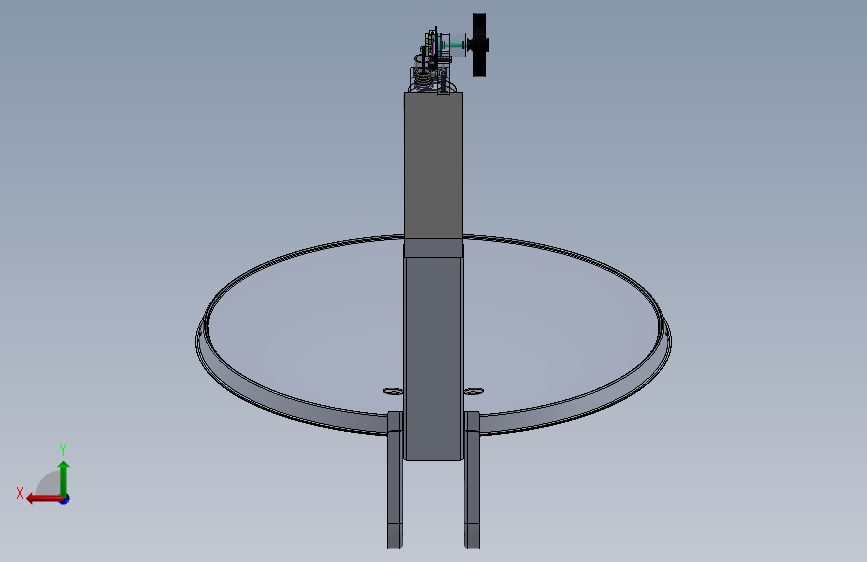Select the lower column below the collar

pos(434,358)
